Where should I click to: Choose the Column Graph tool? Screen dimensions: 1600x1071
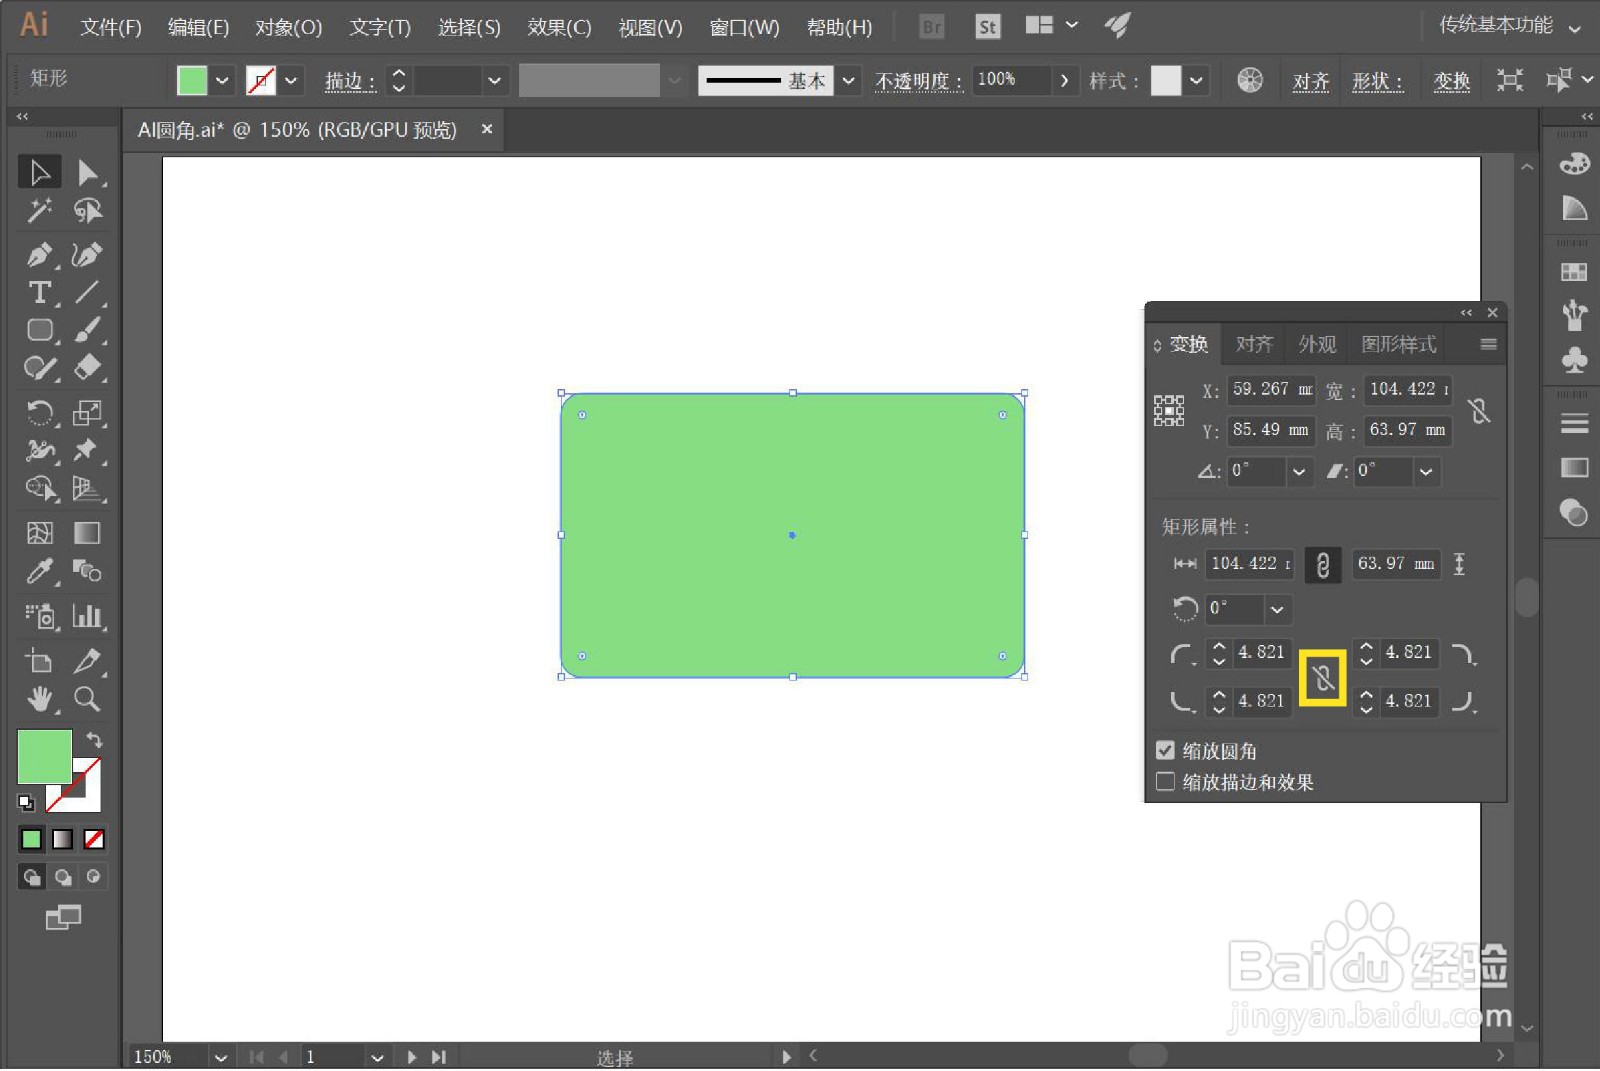(x=88, y=616)
